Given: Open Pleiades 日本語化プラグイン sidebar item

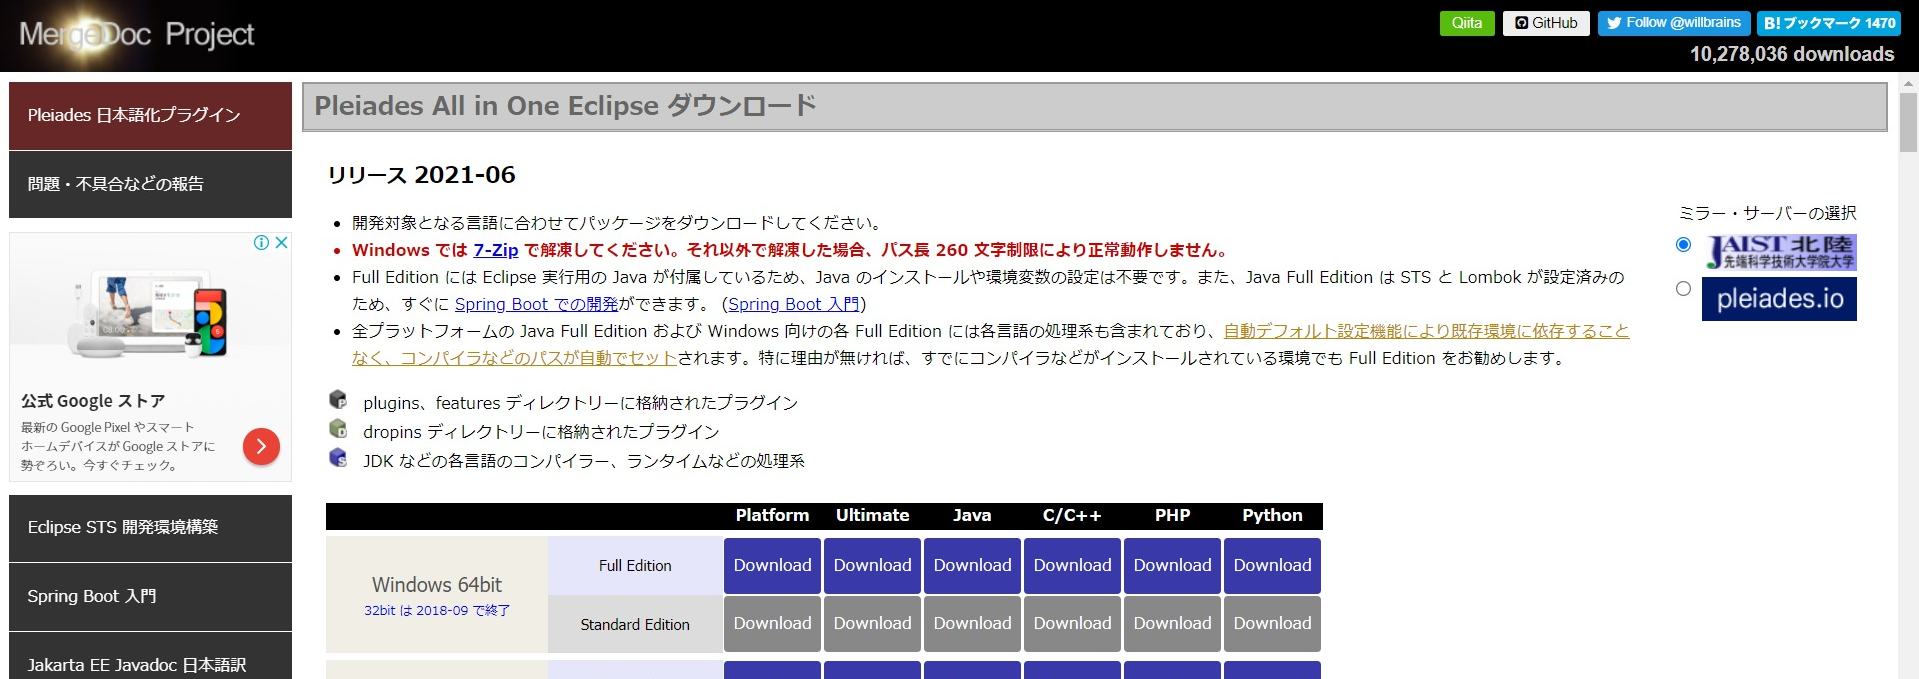Looking at the screenshot, I should click(x=150, y=116).
